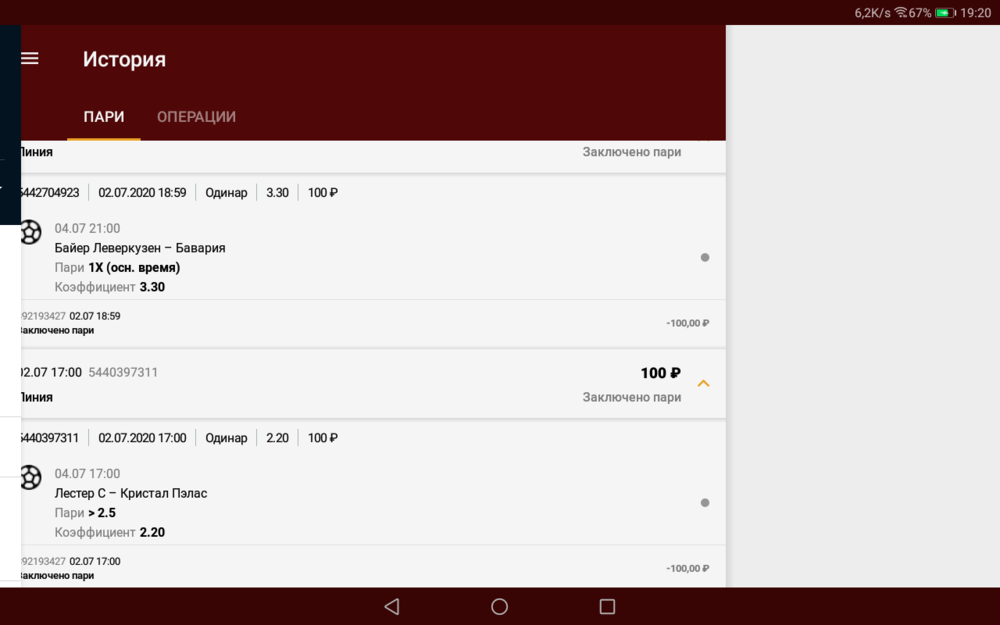Tap soccer ball icon for Байер Леверкузен match
The image size is (1000, 625).
click(x=30, y=232)
